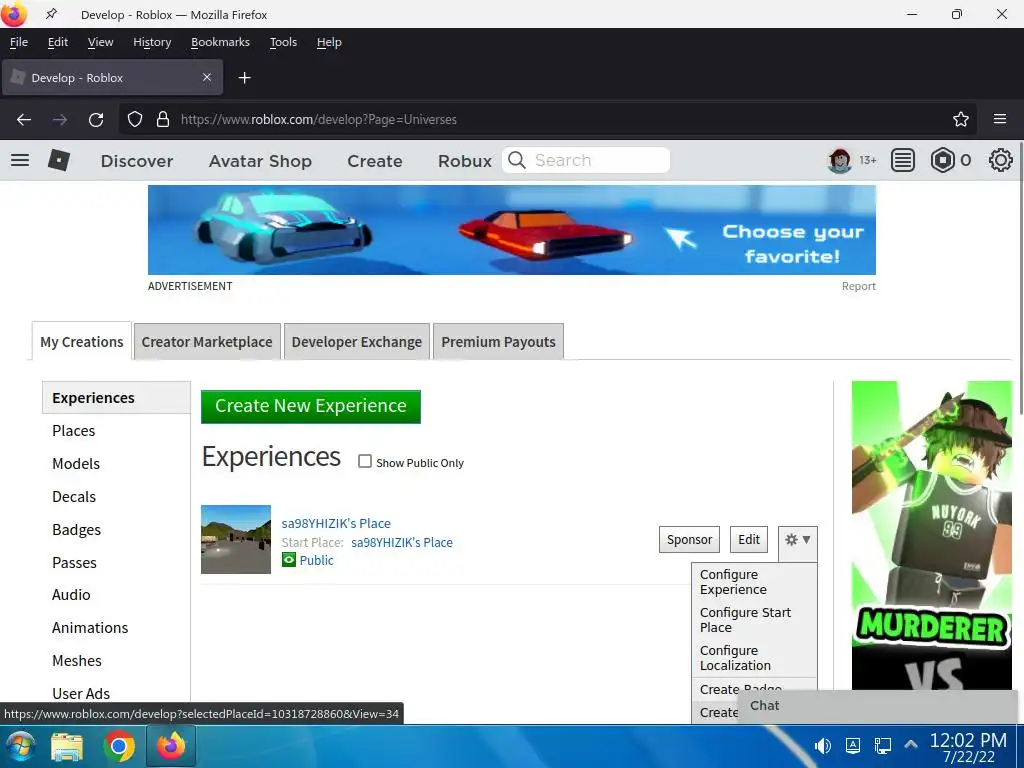The width and height of the screenshot is (1024, 768).
Task: Collapse the experience gear dropdown
Action: (x=797, y=540)
